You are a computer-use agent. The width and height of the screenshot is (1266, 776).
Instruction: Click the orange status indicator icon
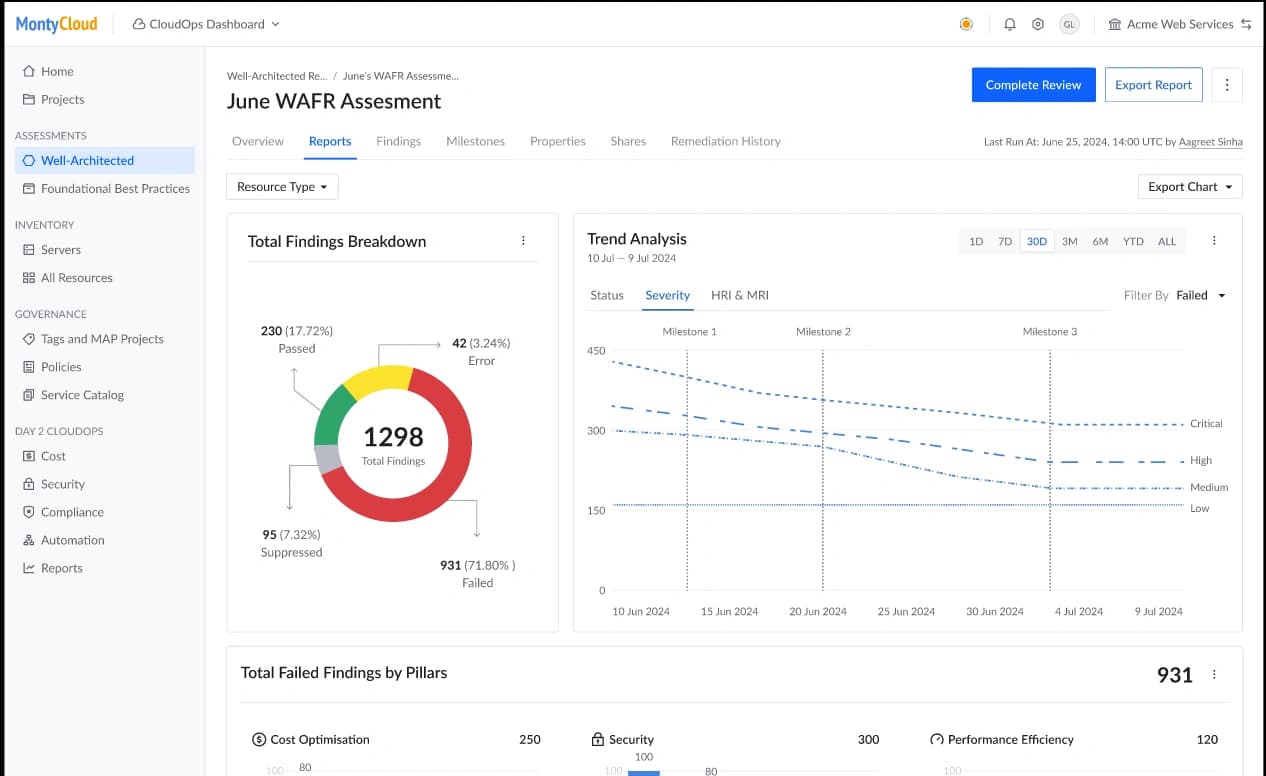tap(966, 24)
